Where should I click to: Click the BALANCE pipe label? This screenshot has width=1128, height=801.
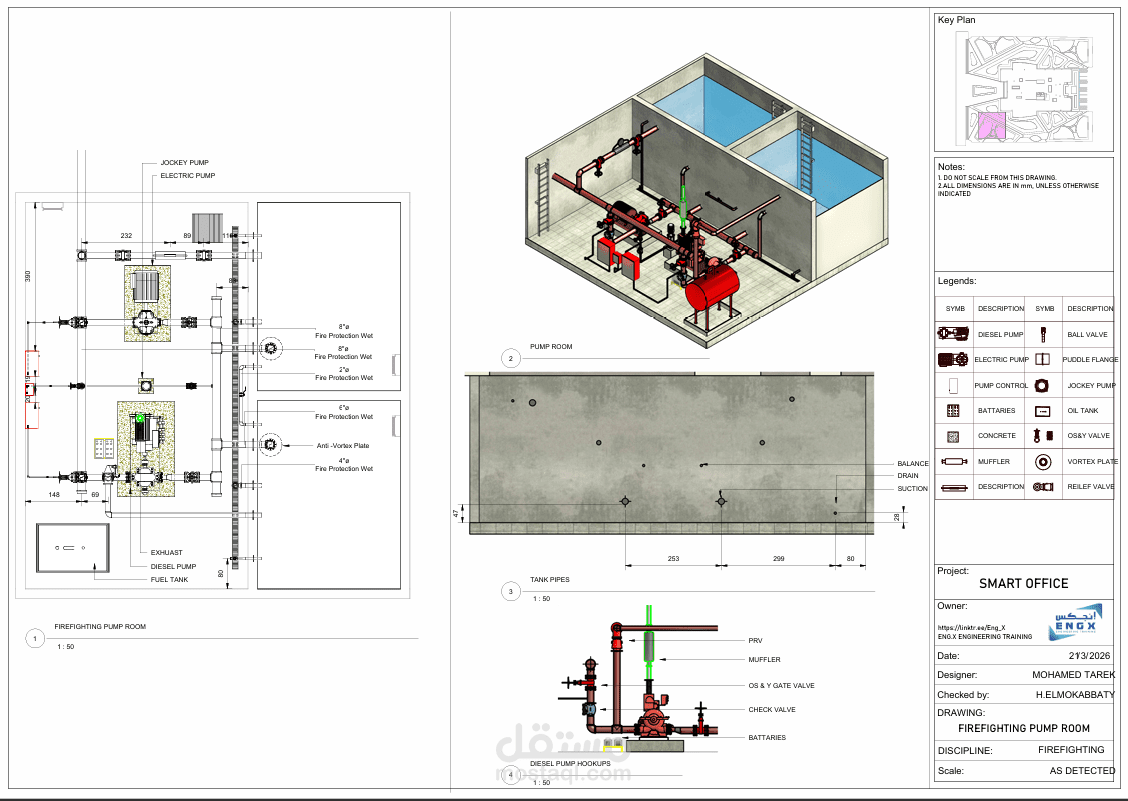point(913,463)
